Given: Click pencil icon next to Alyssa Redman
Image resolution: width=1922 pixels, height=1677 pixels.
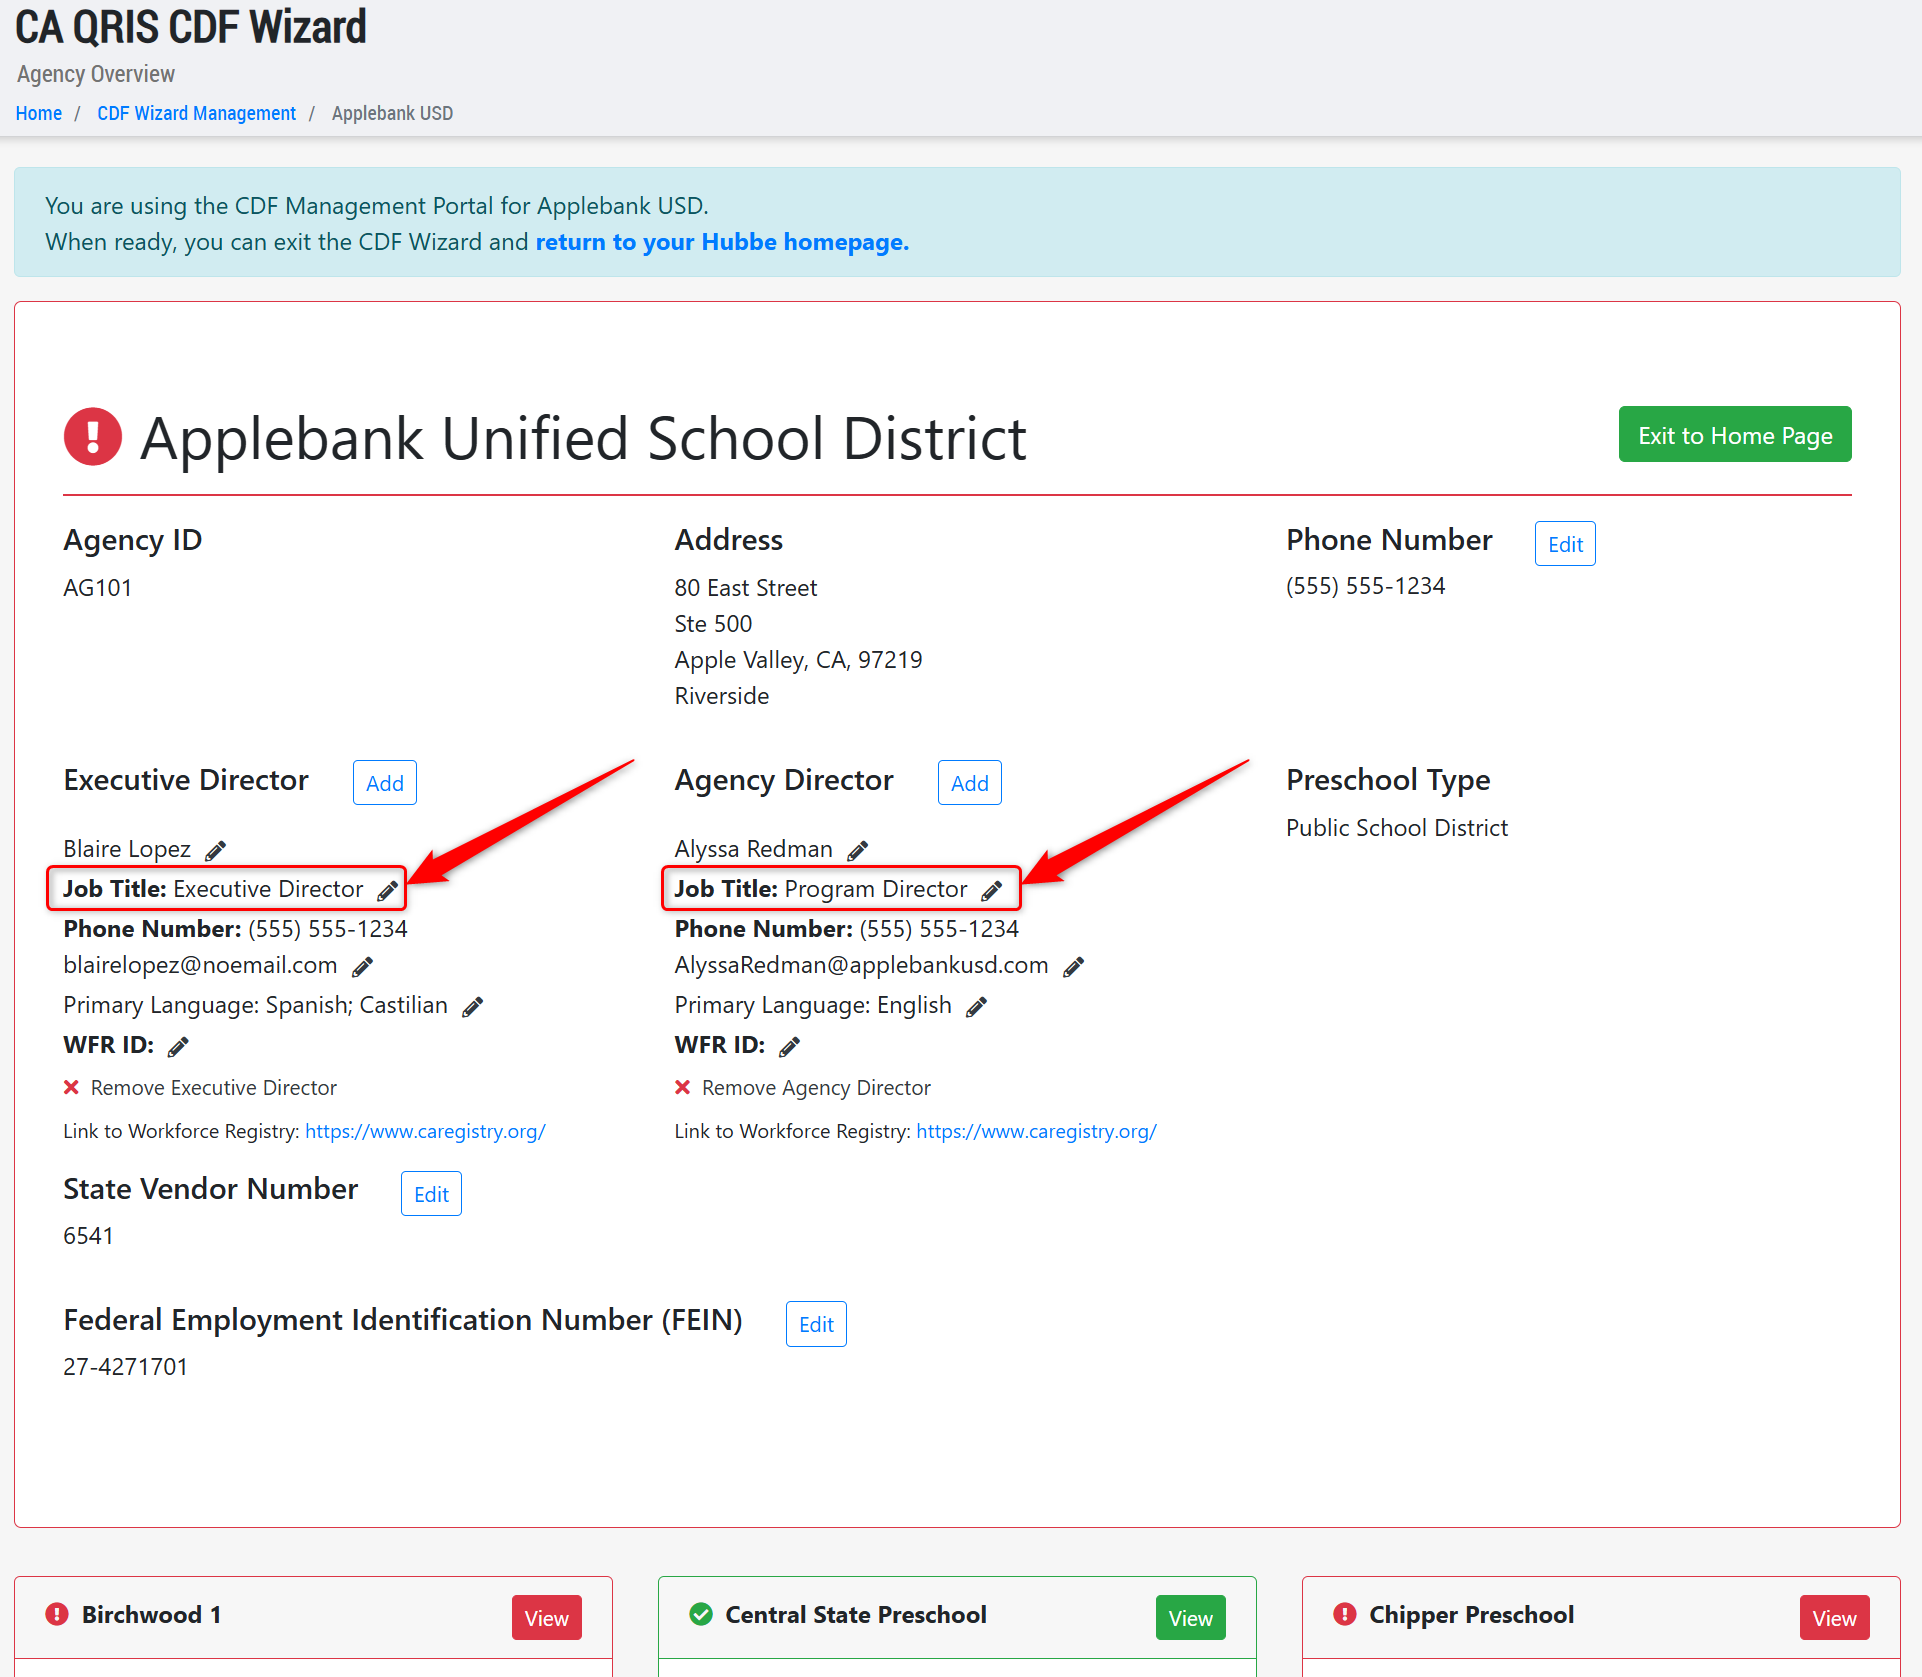Looking at the screenshot, I should tap(857, 850).
